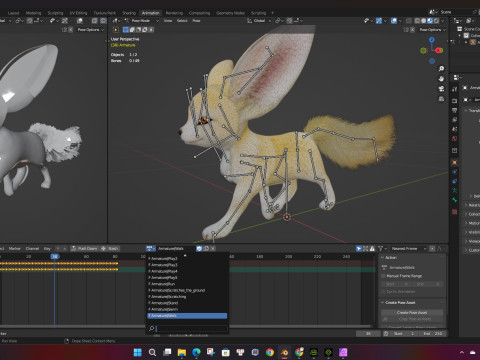Switch to the Rendering workspace tab
Image resolution: width=480 pixels, height=360 pixels.
click(174, 13)
